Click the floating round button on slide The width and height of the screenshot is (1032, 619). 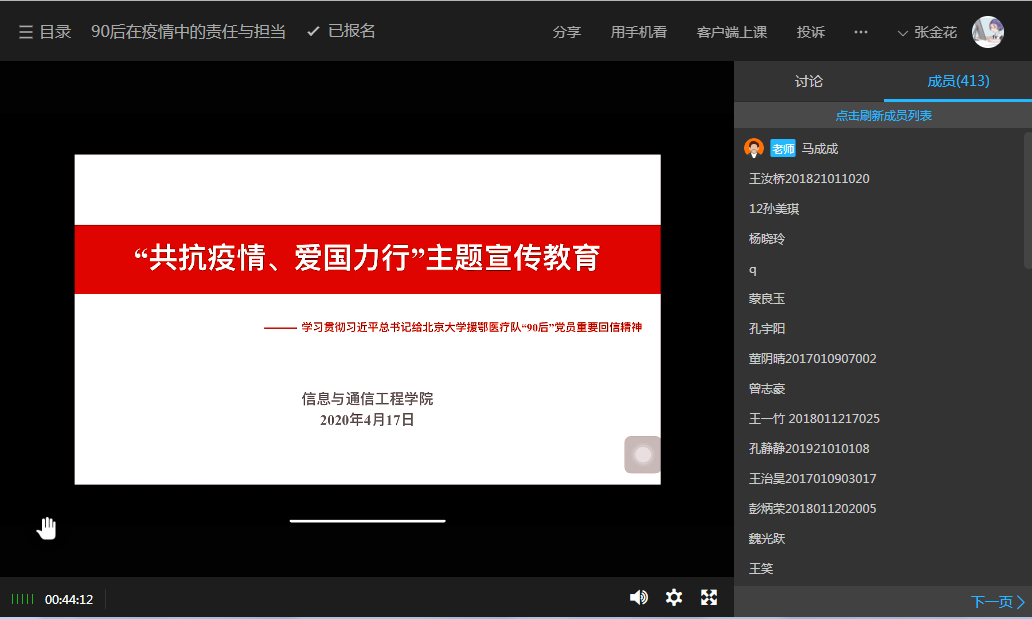pyautogui.click(x=642, y=455)
